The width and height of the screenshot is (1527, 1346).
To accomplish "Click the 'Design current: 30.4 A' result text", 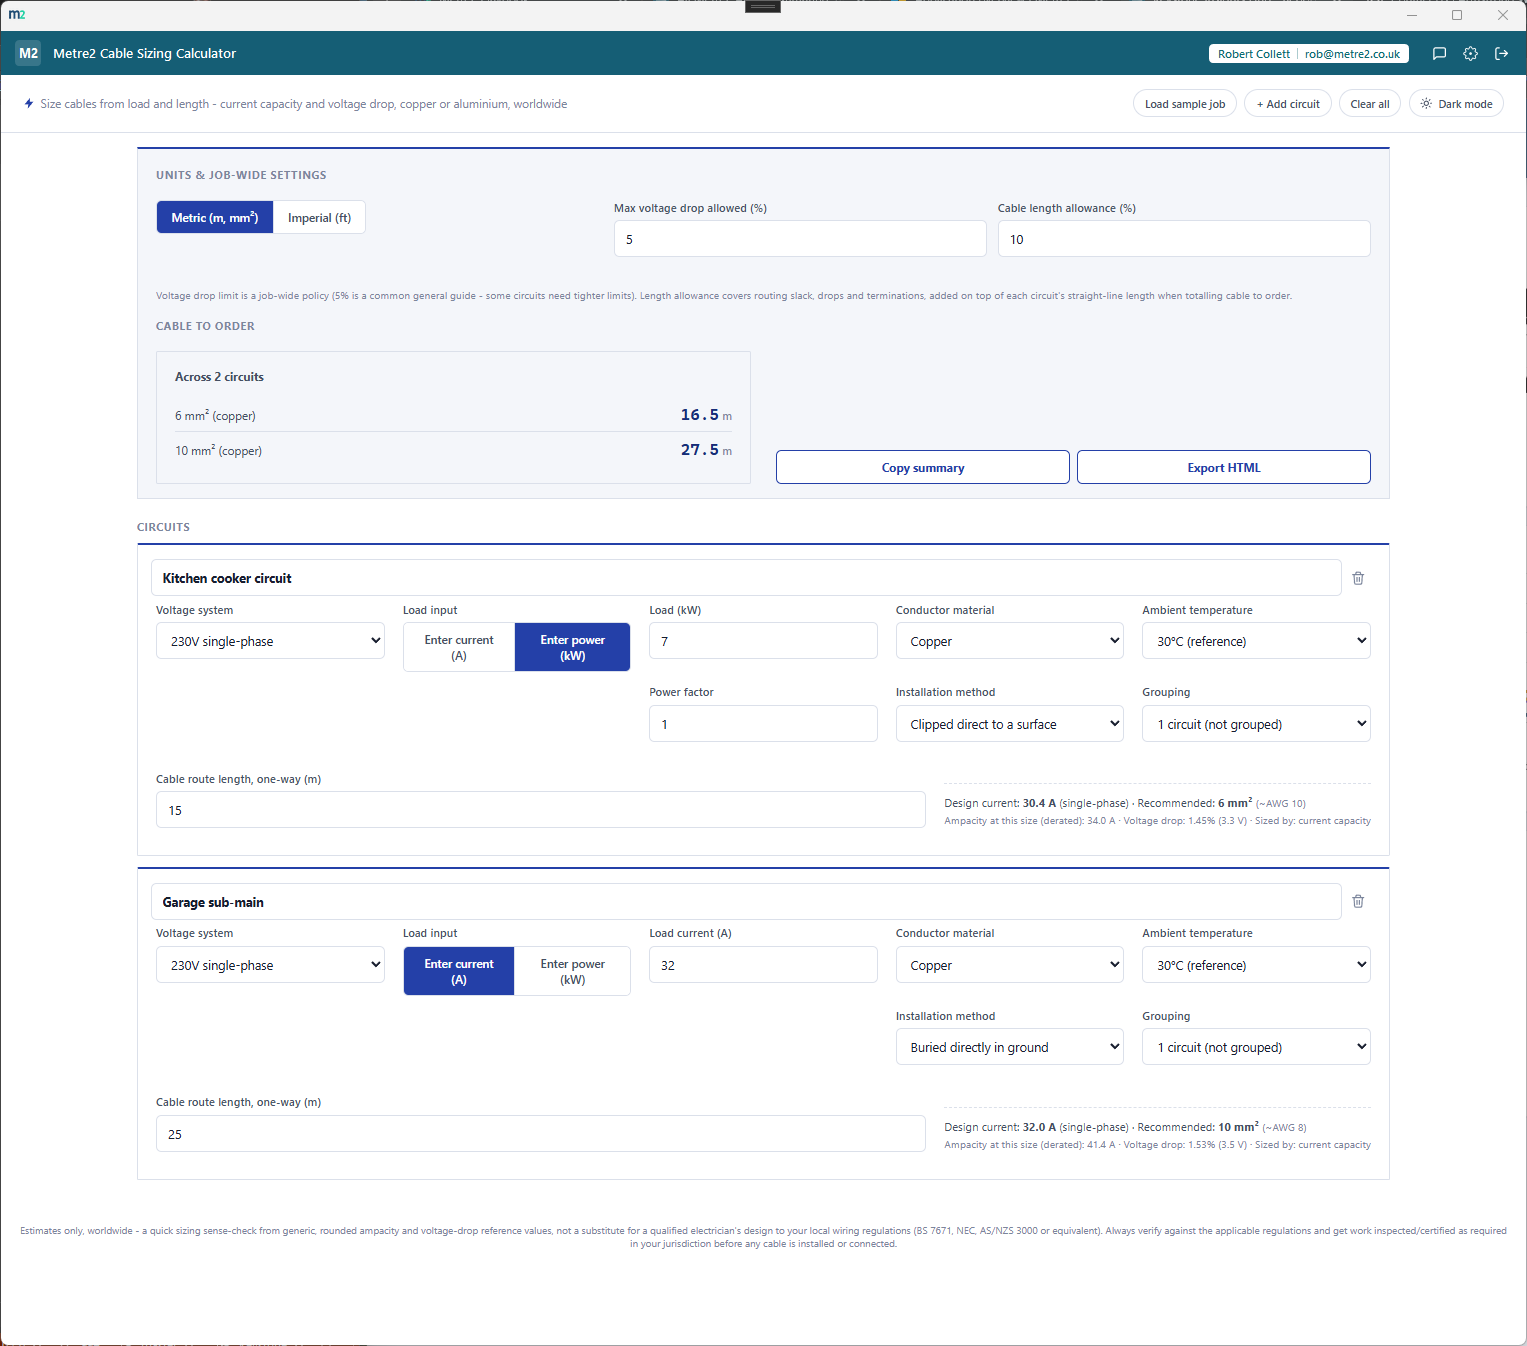I will click(x=1000, y=803).
